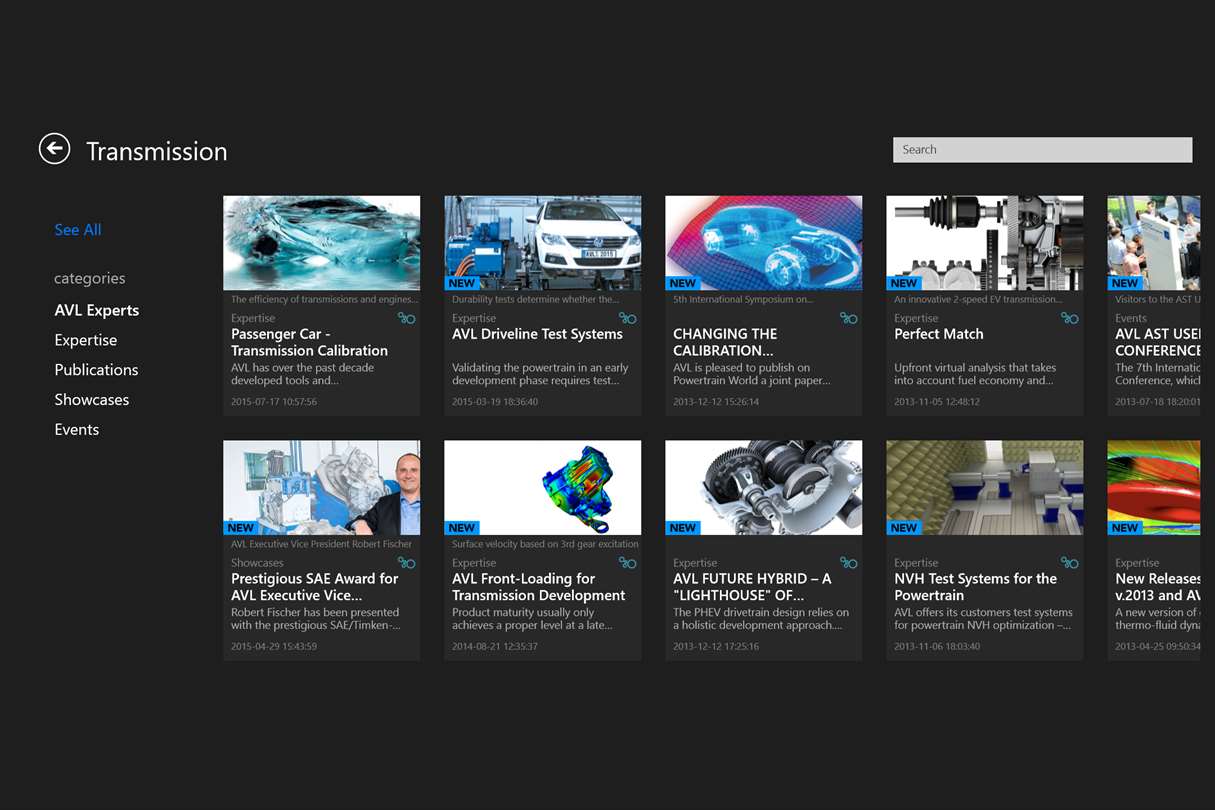This screenshot has height=810, width=1215.
Task: Click 'Upfront virtual analysis' description on Perfect Match
Action: tap(975, 374)
